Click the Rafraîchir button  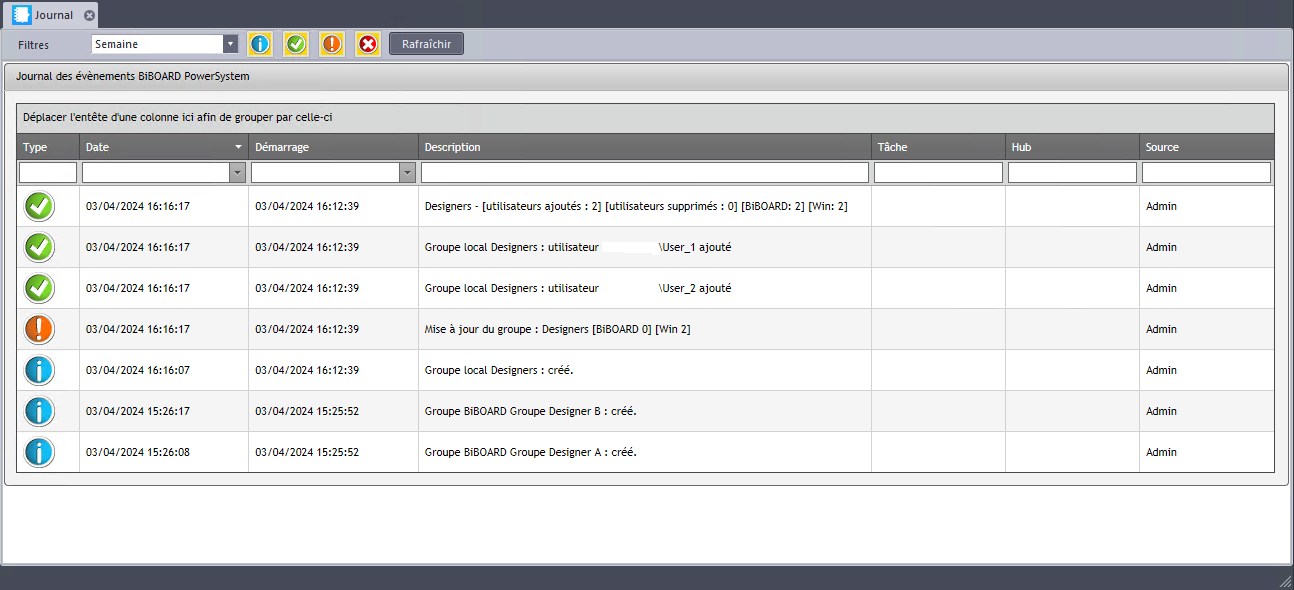point(426,44)
